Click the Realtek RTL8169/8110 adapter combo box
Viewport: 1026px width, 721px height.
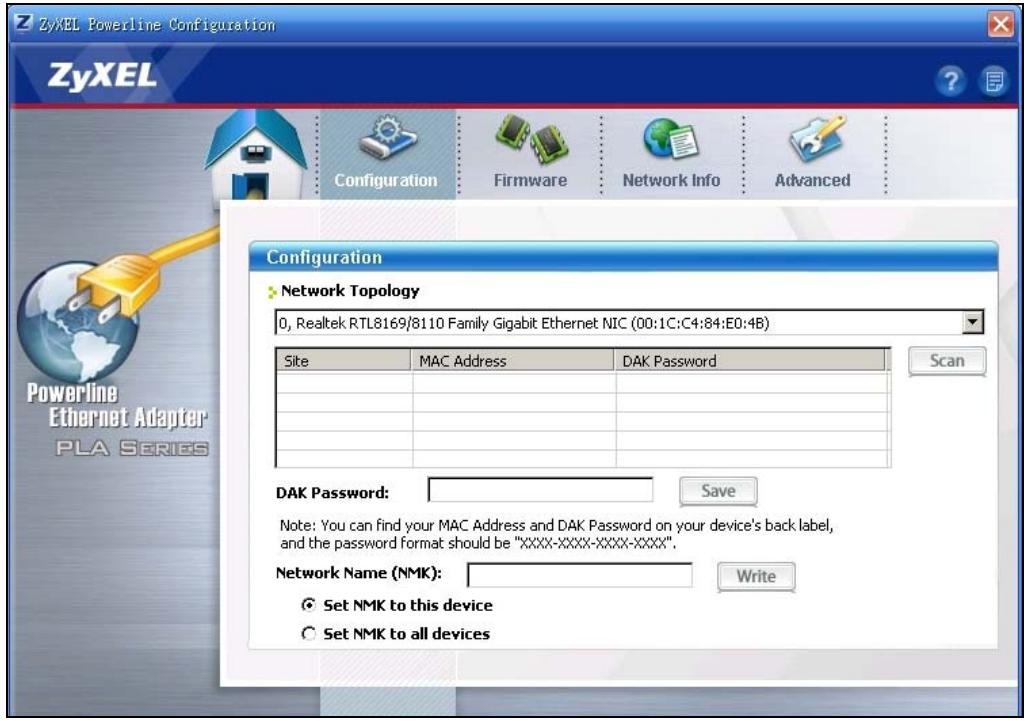pos(629,323)
